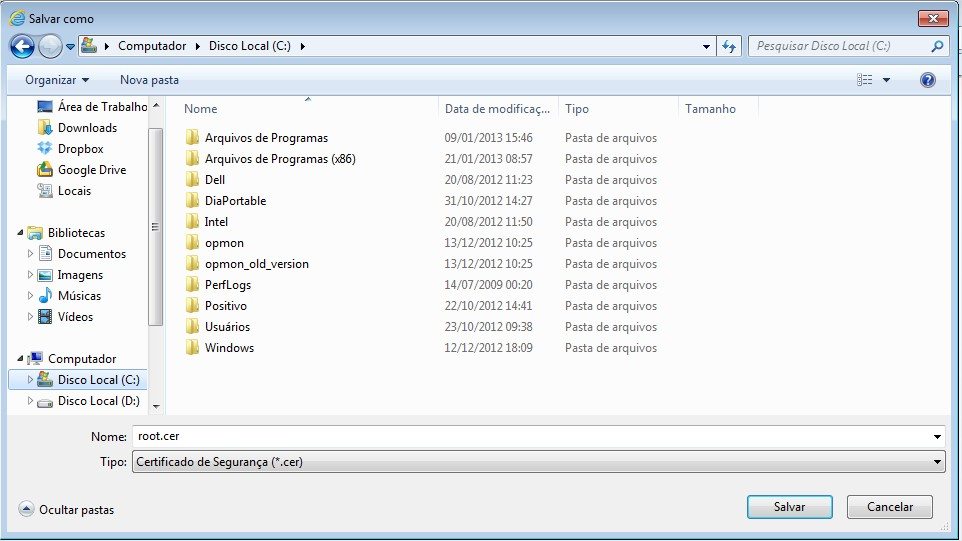Select Google Drive in navigation pane
Image resolution: width=962 pixels, height=541 pixels.
tap(91, 170)
